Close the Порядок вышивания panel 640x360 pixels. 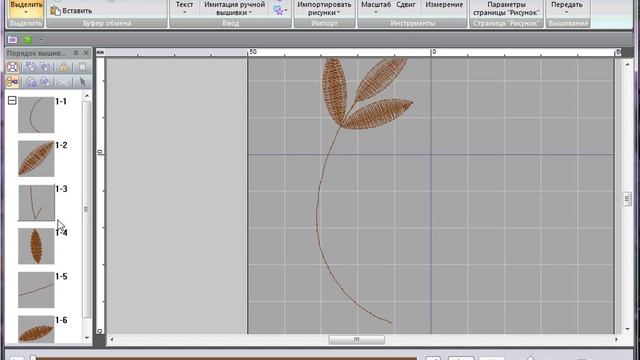[86, 53]
